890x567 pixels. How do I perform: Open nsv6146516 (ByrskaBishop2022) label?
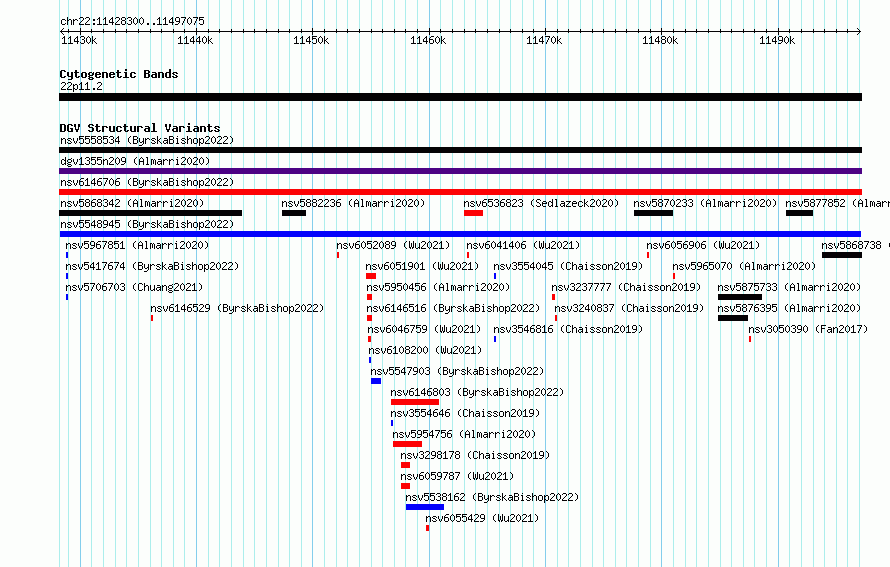453,308
